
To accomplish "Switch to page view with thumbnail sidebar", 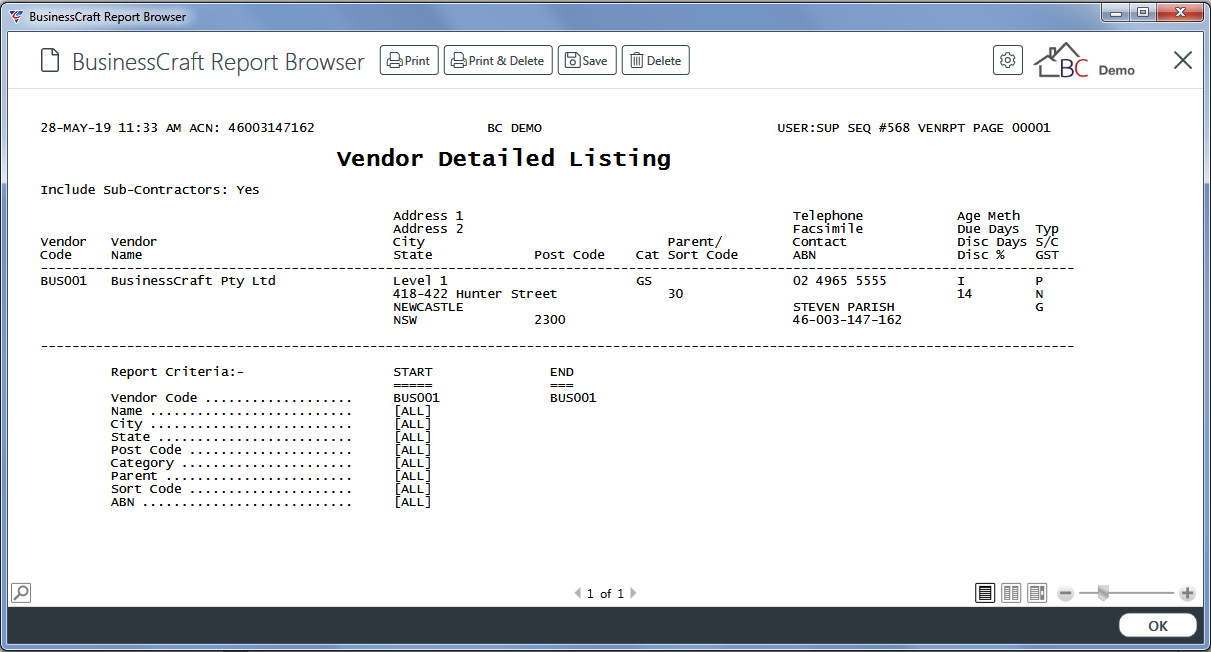I will click(x=1037, y=593).
